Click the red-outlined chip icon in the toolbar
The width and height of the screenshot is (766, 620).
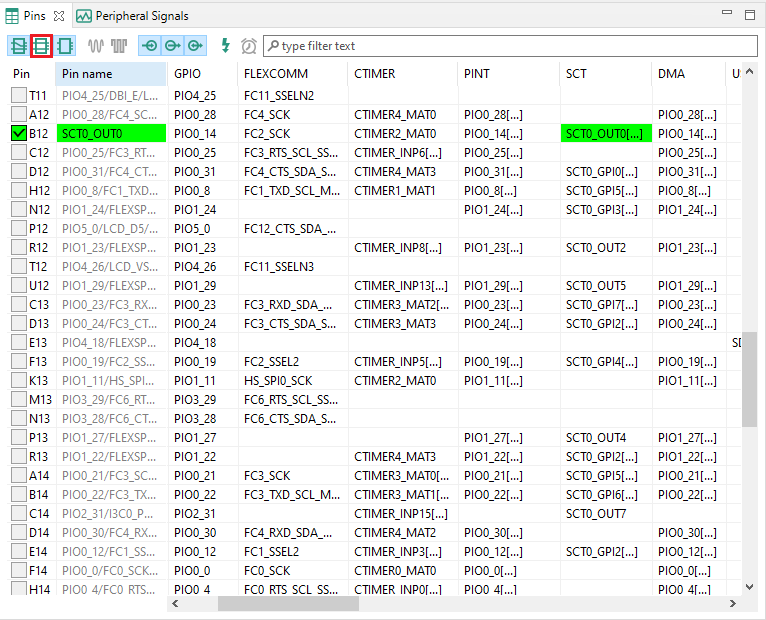click(x=42, y=46)
